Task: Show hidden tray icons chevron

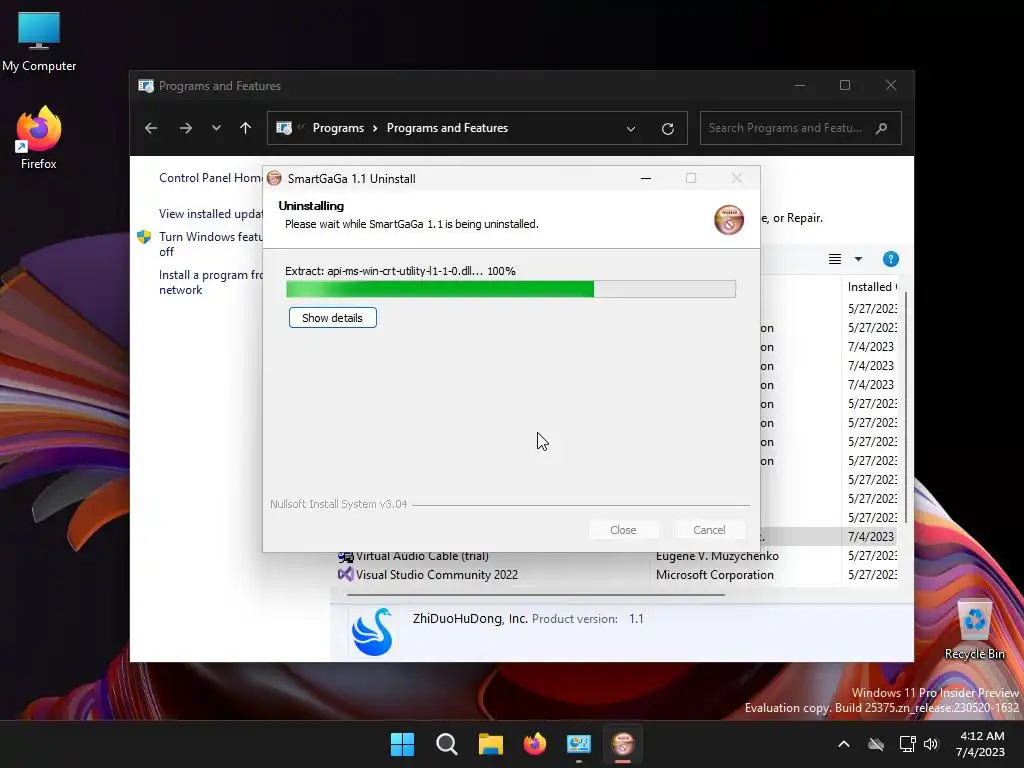Action: tap(844, 744)
